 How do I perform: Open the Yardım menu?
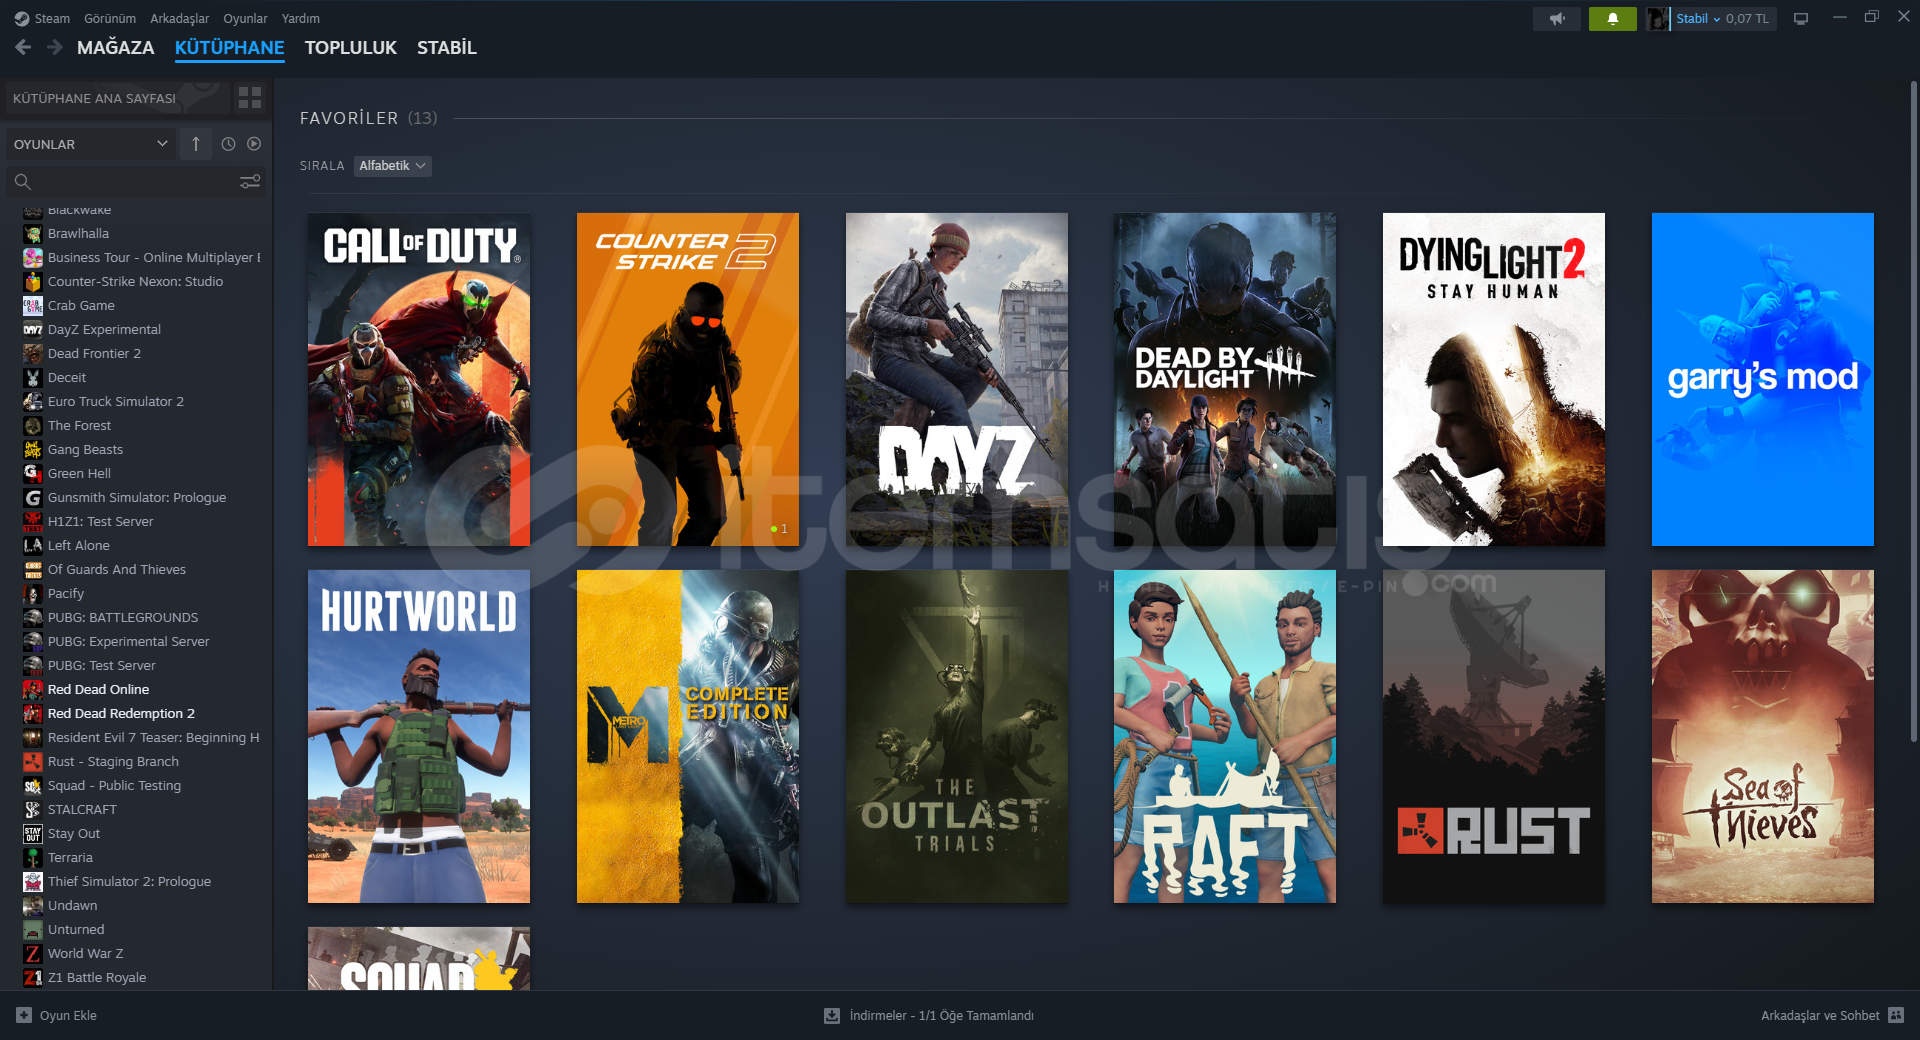tap(301, 18)
